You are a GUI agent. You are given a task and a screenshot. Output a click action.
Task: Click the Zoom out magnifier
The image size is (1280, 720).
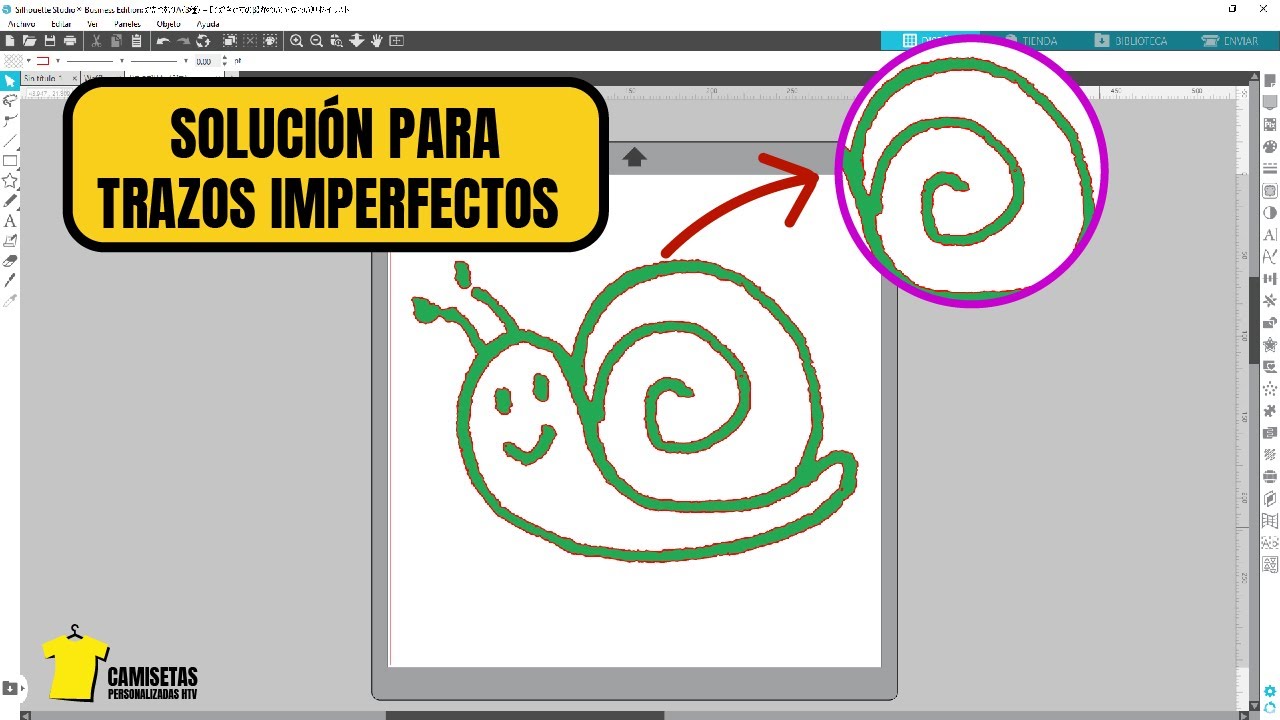pyautogui.click(x=316, y=41)
